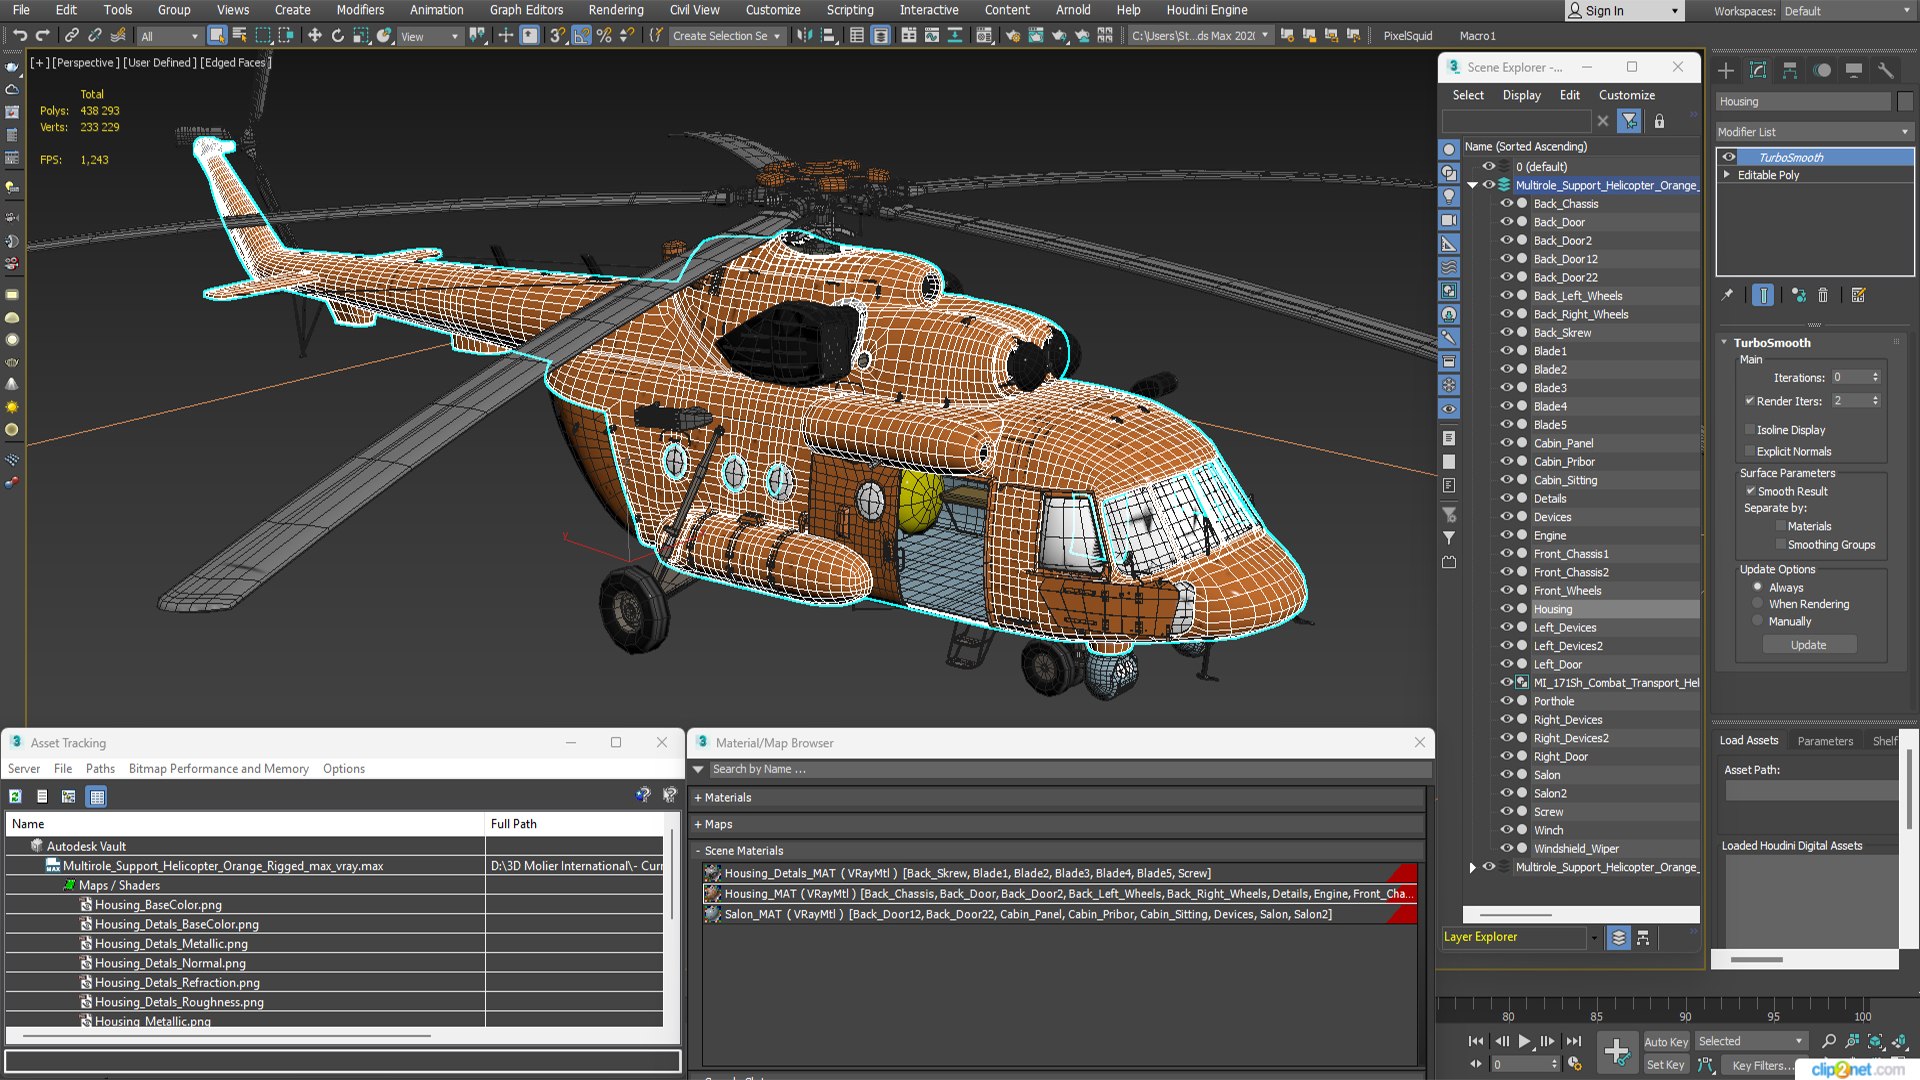Open Paths menu in Asset Tracking

point(100,769)
